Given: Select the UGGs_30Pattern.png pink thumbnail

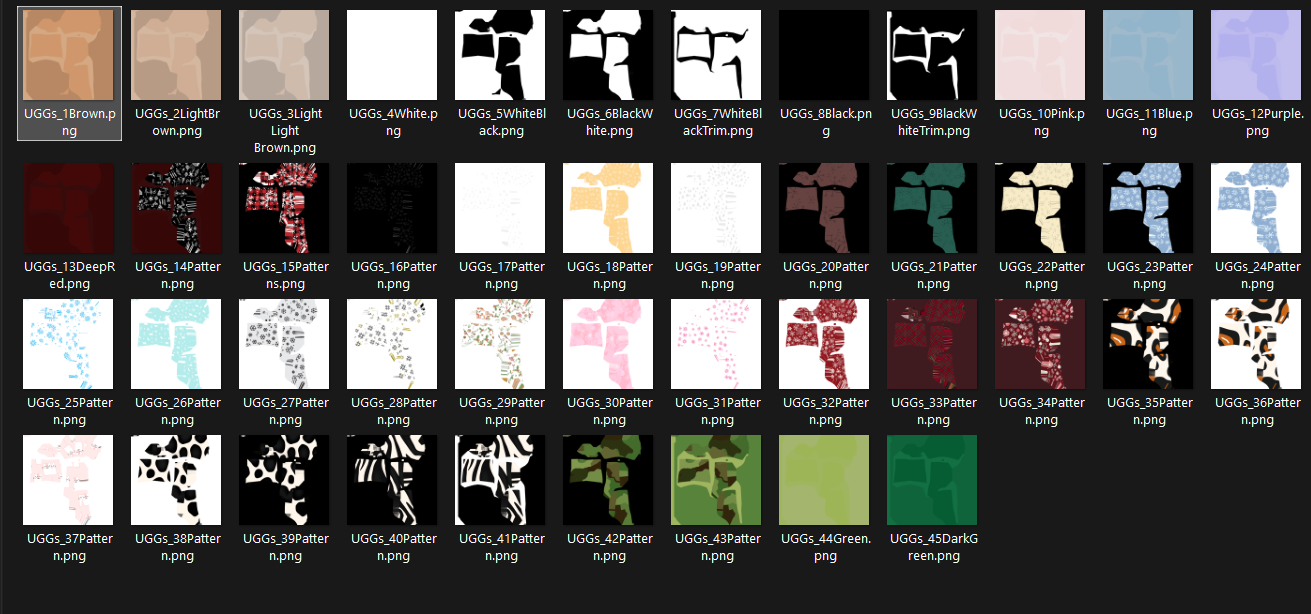Looking at the screenshot, I should (608, 344).
